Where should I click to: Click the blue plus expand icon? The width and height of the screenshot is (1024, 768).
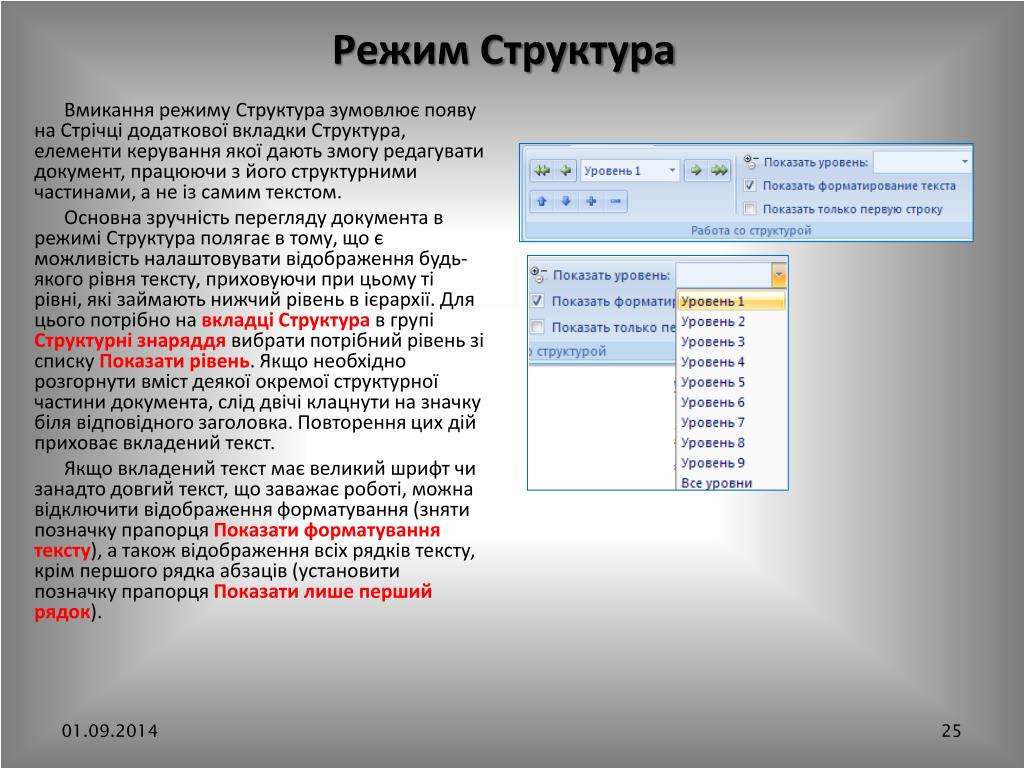pos(591,201)
